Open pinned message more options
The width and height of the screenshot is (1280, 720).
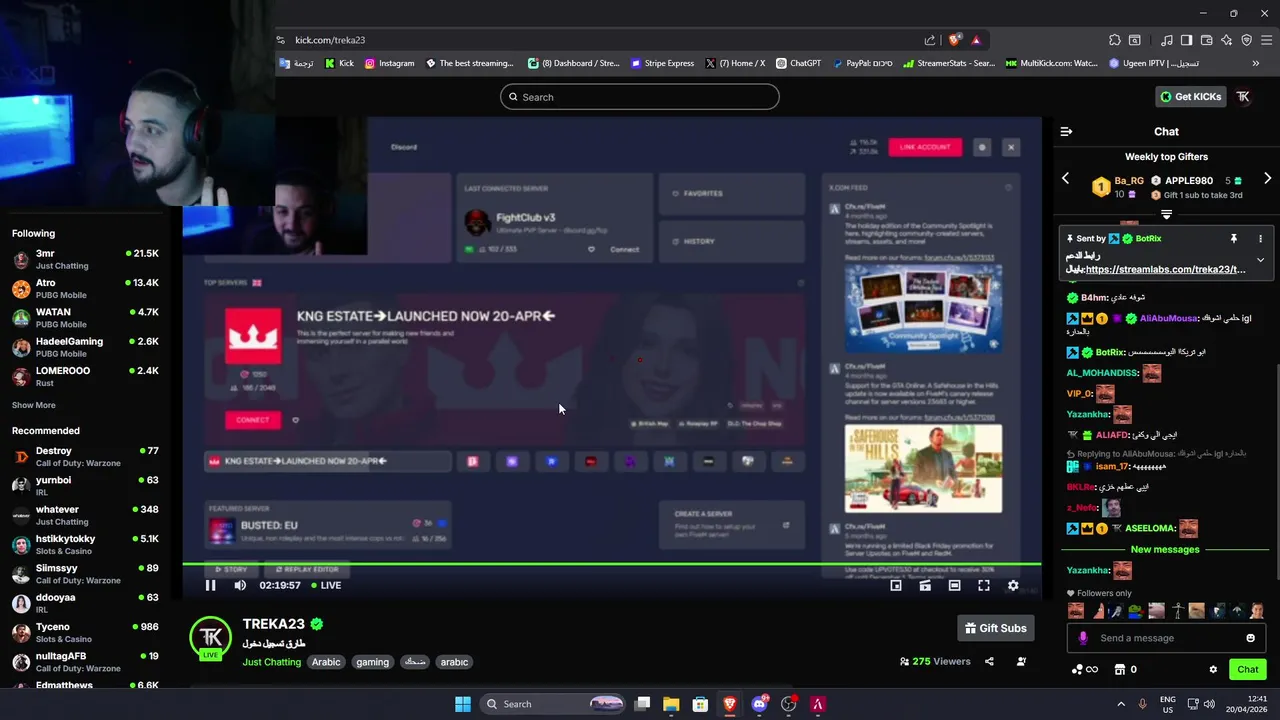pos(1260,239)
